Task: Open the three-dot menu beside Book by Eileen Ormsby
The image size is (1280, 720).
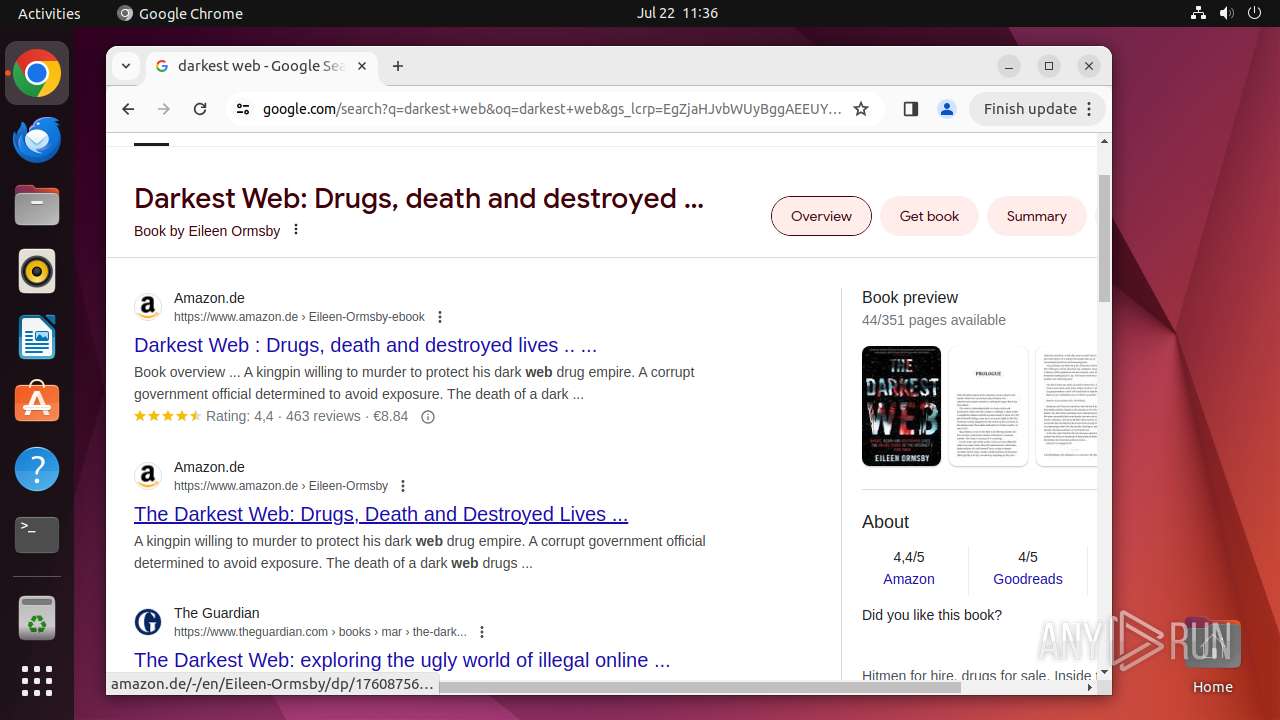Action: [295, 230]
